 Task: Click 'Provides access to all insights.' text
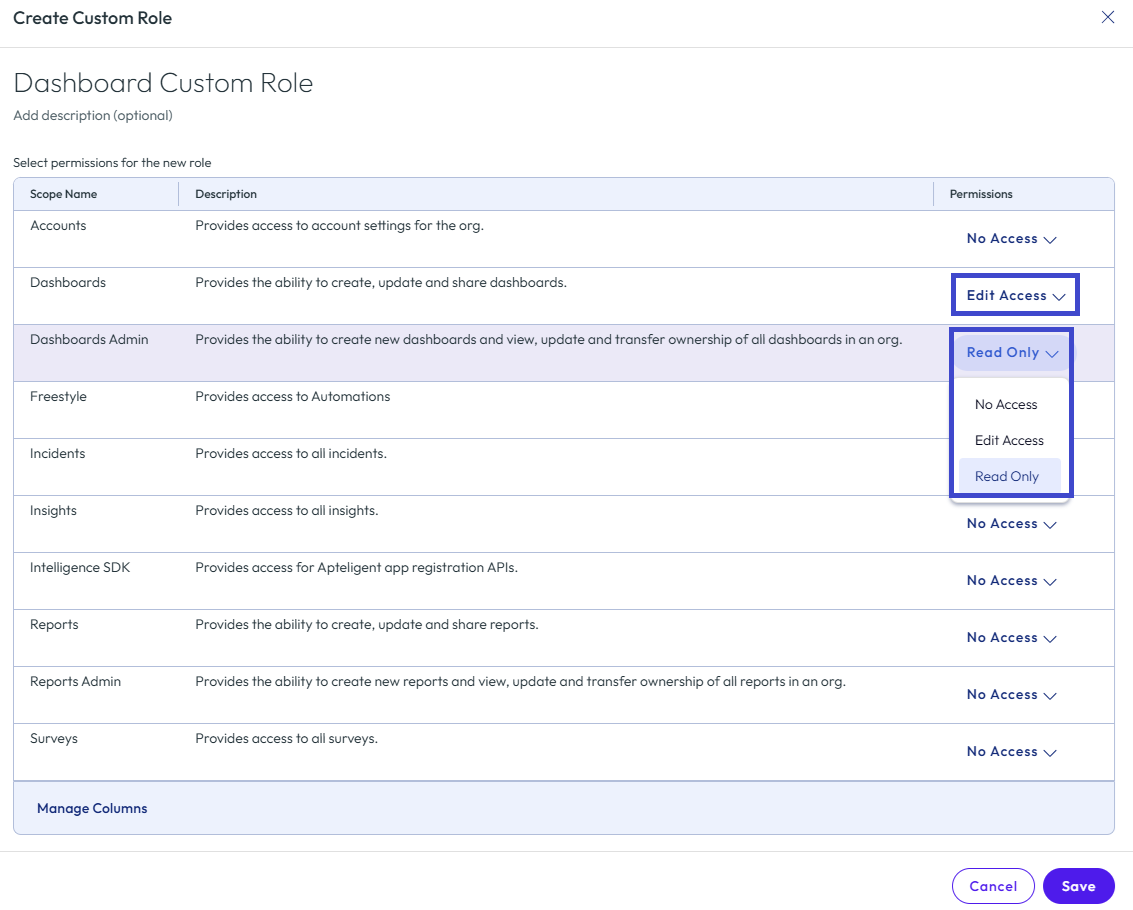point(287,510)
